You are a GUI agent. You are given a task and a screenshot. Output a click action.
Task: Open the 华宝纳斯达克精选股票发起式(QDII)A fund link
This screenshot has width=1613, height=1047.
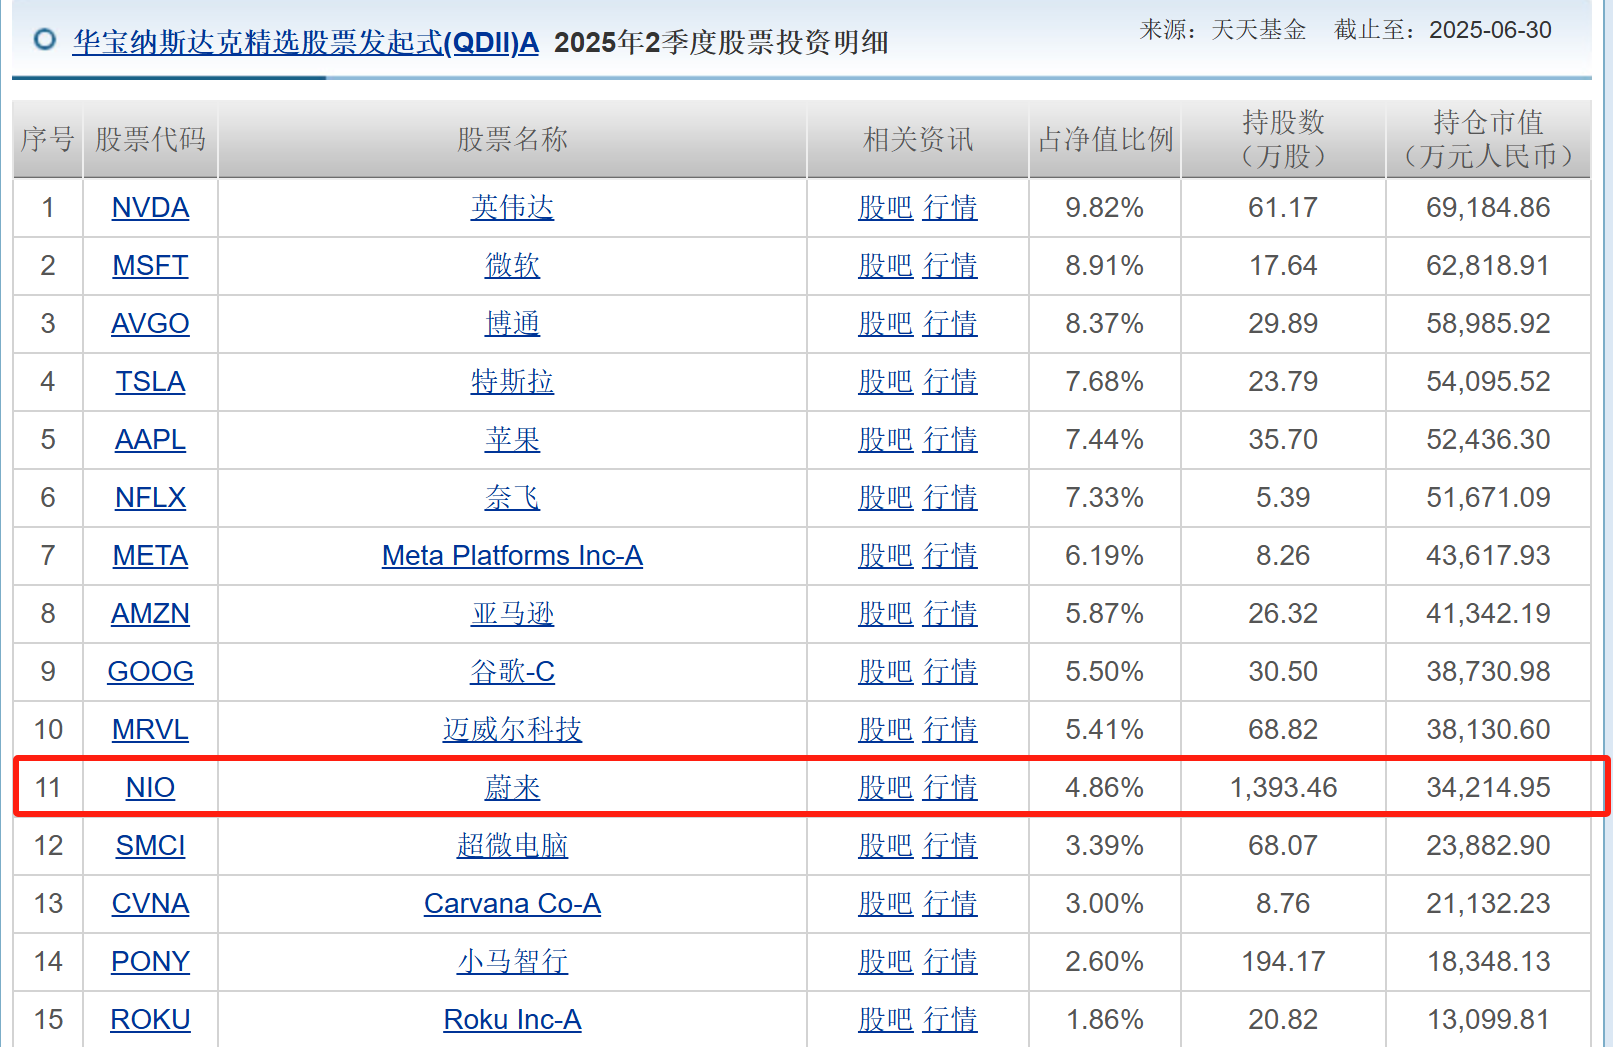[305, 43]
